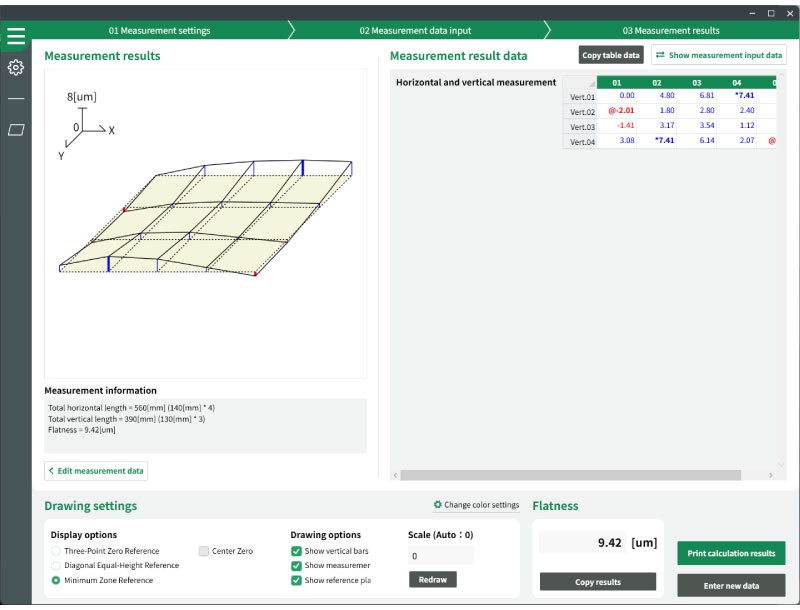Click the Scale value input field
This screenshot has width=800, height=610.
click(x=440, y=556)
